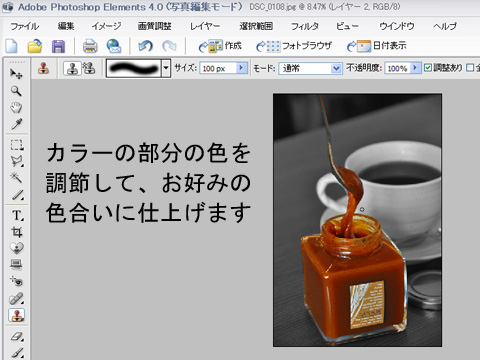Select the Rectangular Marquee tool
480x360 pixels.
(x=17, y=145)
